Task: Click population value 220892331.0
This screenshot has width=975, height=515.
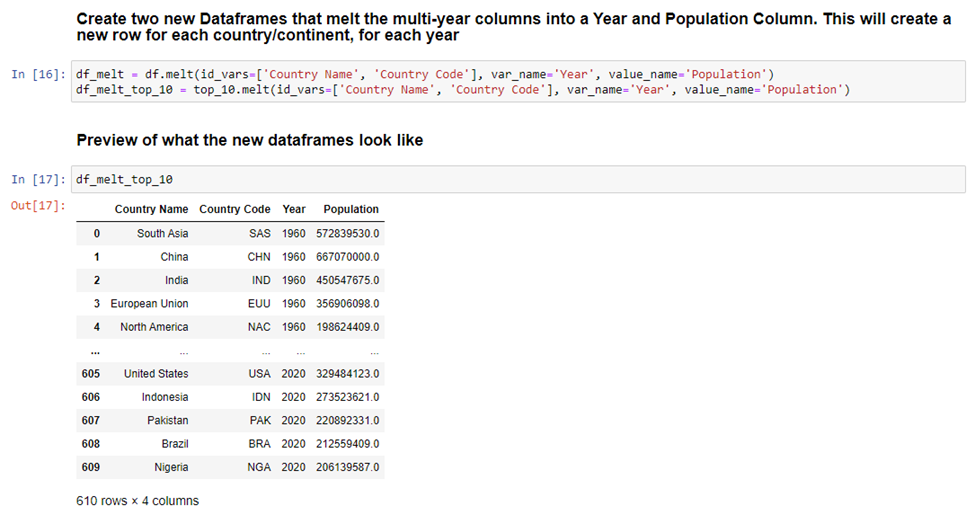Action: (348, 420)
